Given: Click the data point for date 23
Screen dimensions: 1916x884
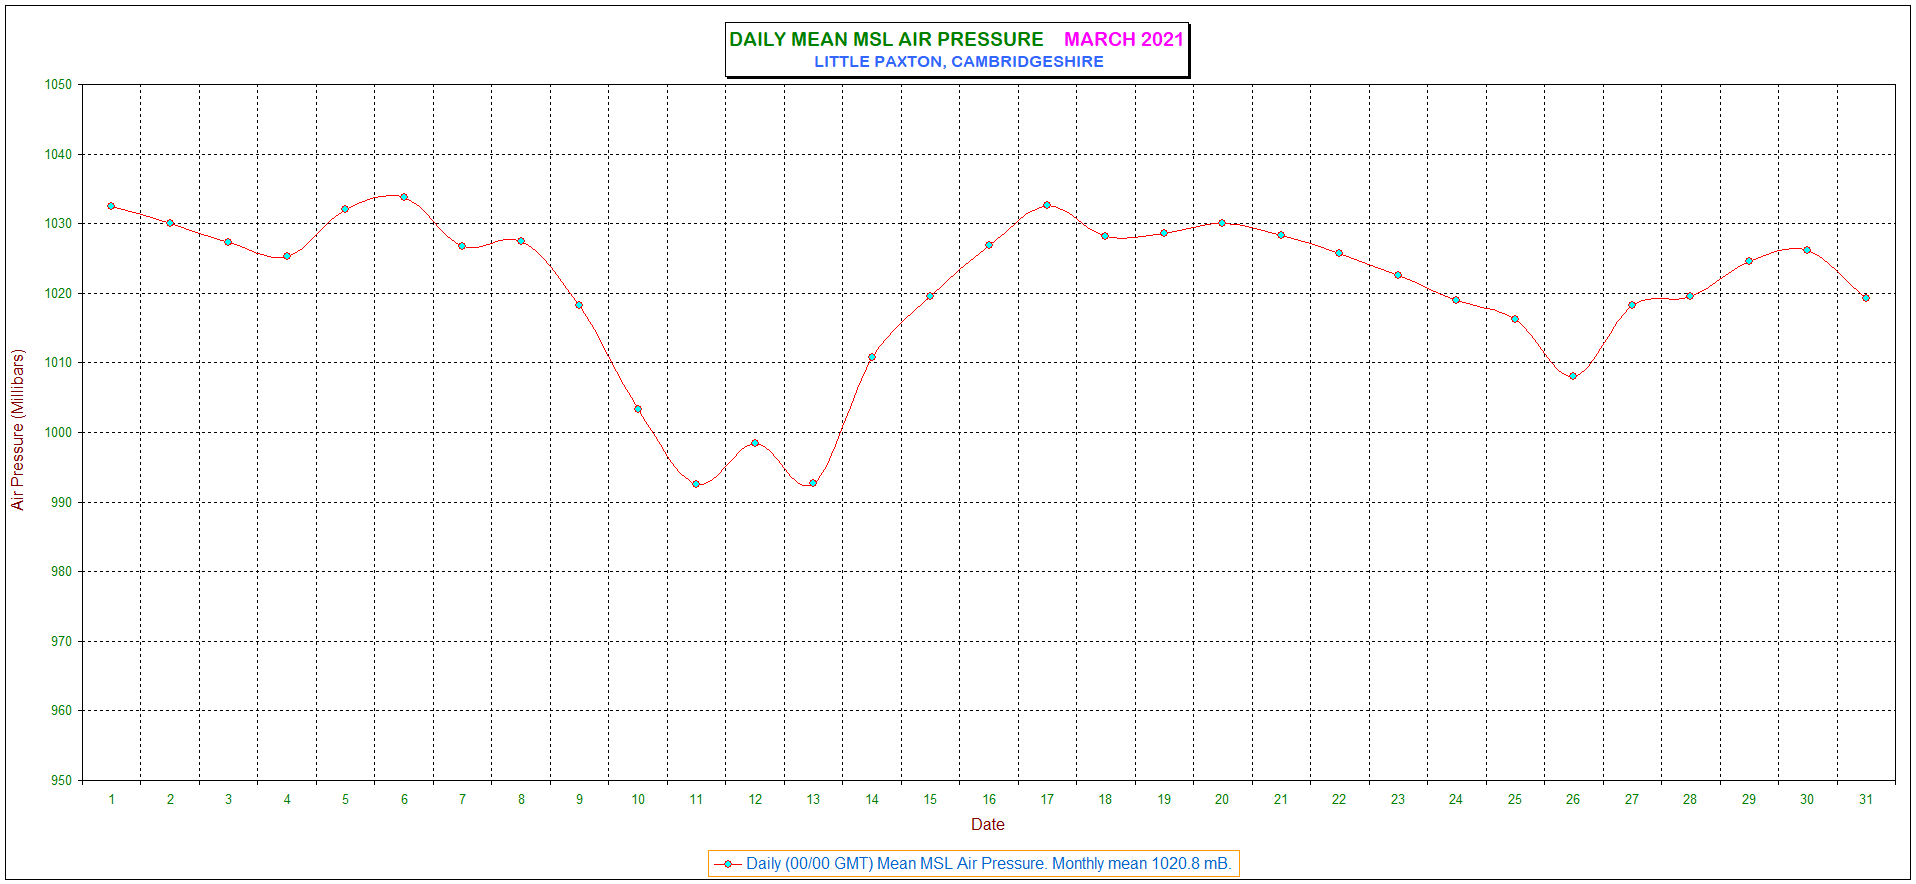Looking at the screenshot, I should click(1398, 275).
